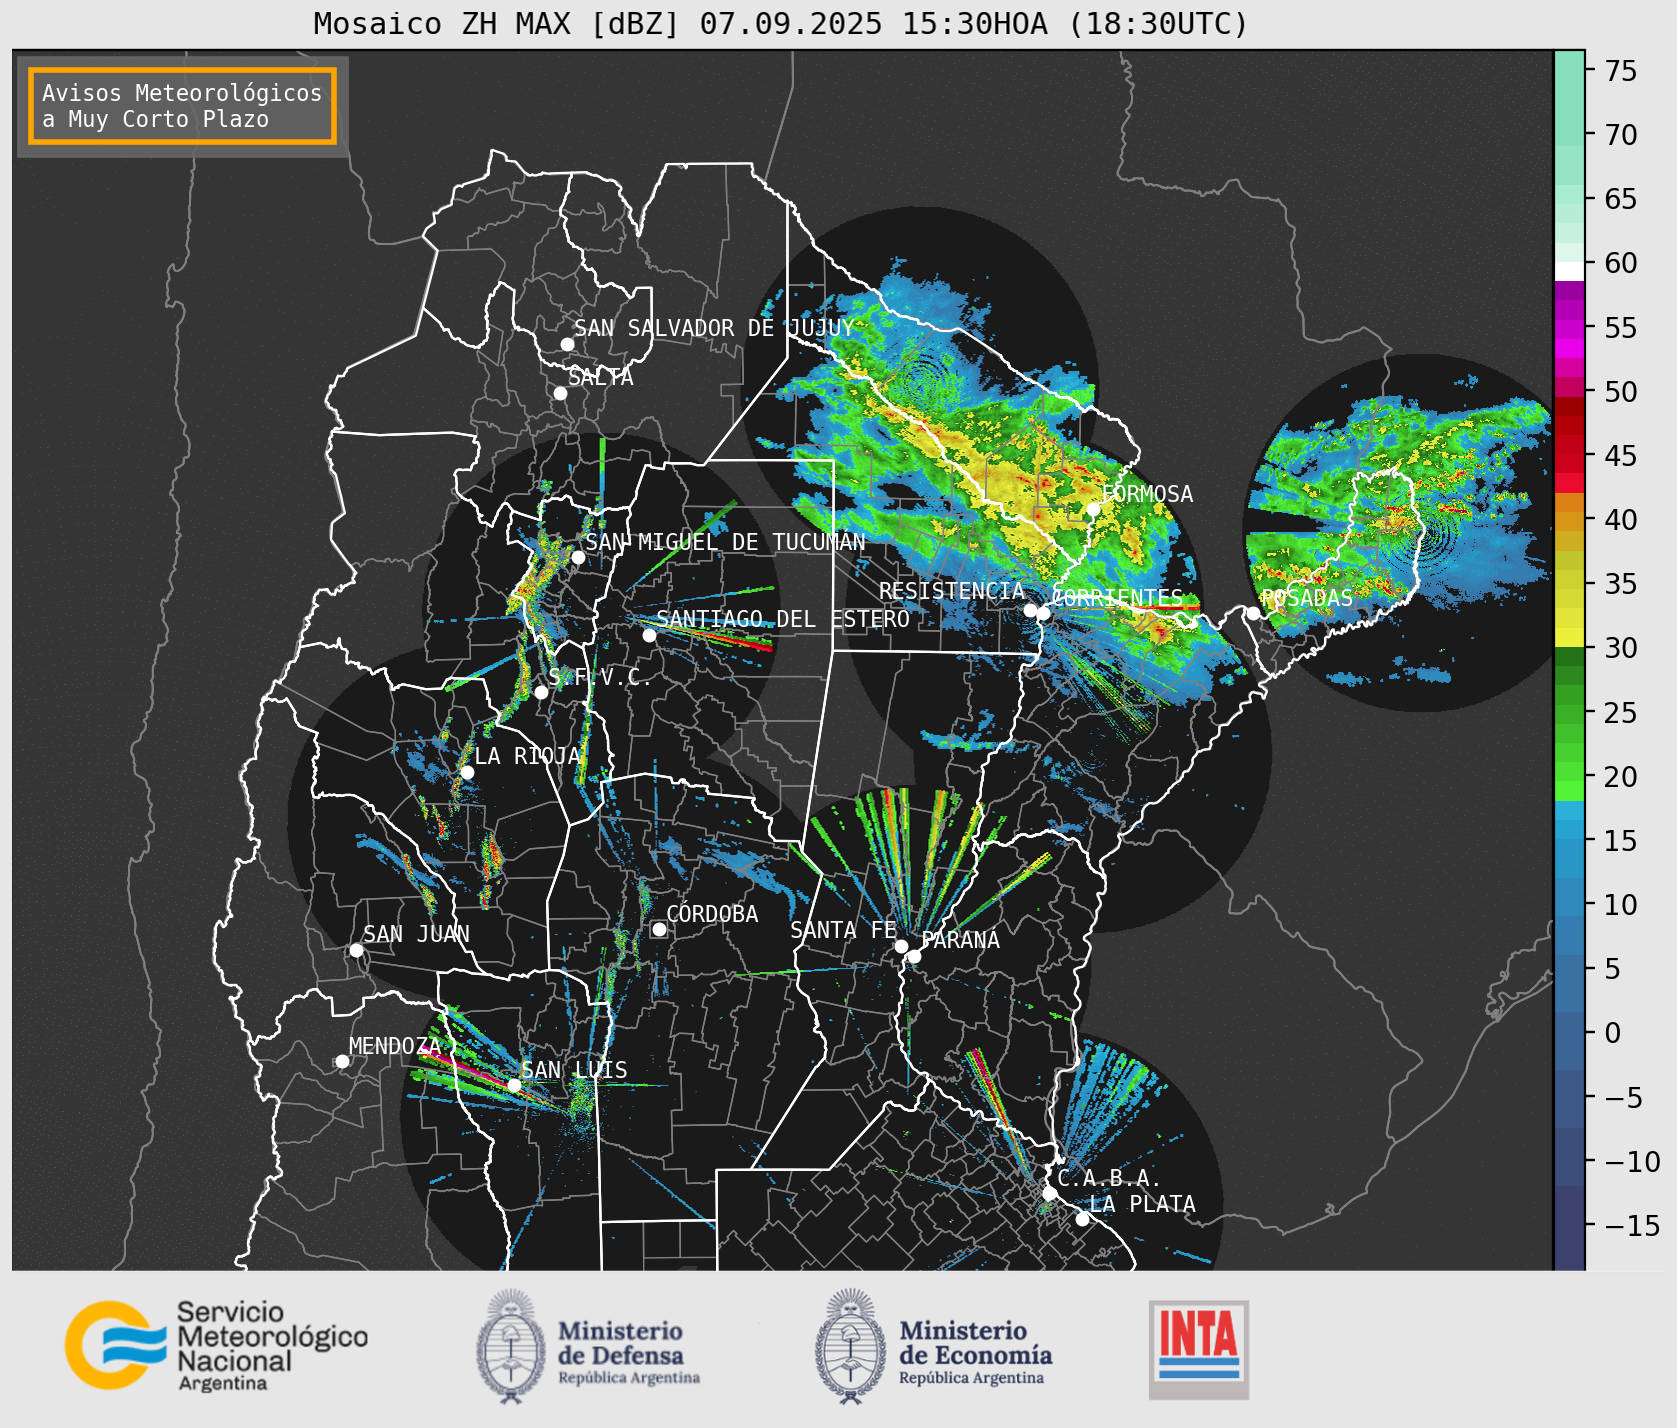This screenshot has width=1677, height=1428.
Task: Click the San Miguel de Tucumán marker
Action: point(578,557)
